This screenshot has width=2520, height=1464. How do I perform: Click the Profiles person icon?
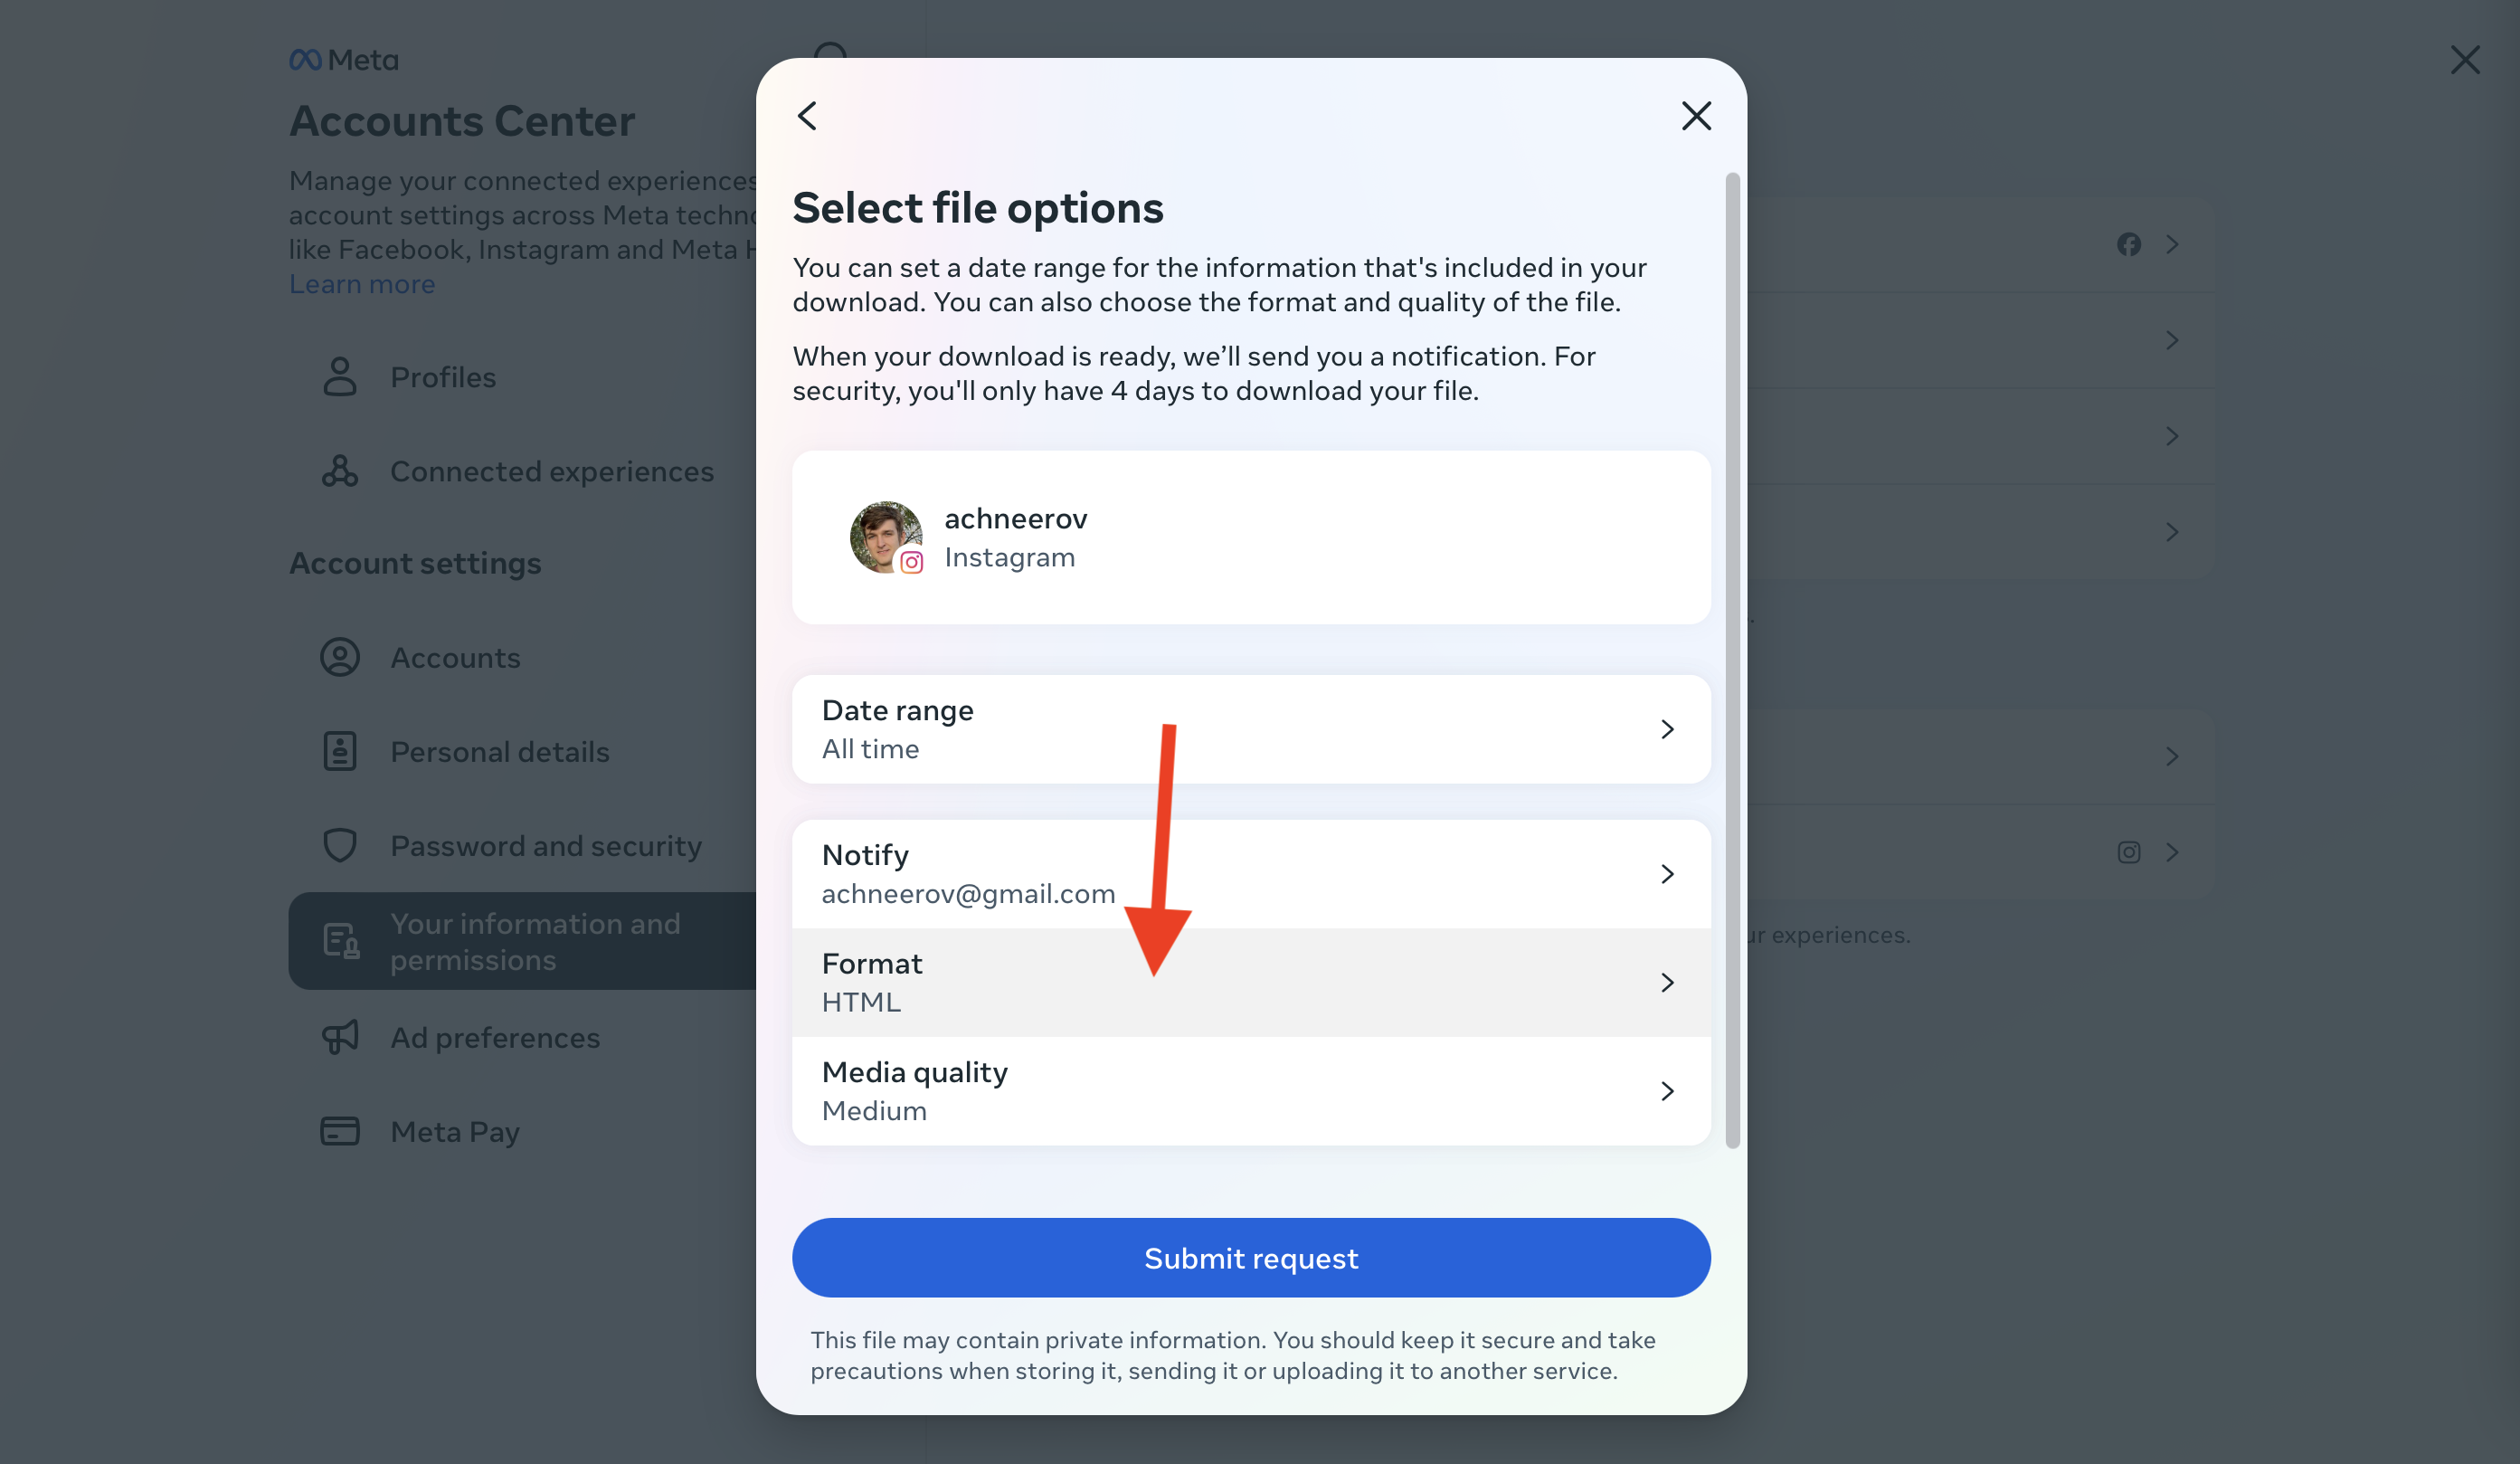(340, 377)
